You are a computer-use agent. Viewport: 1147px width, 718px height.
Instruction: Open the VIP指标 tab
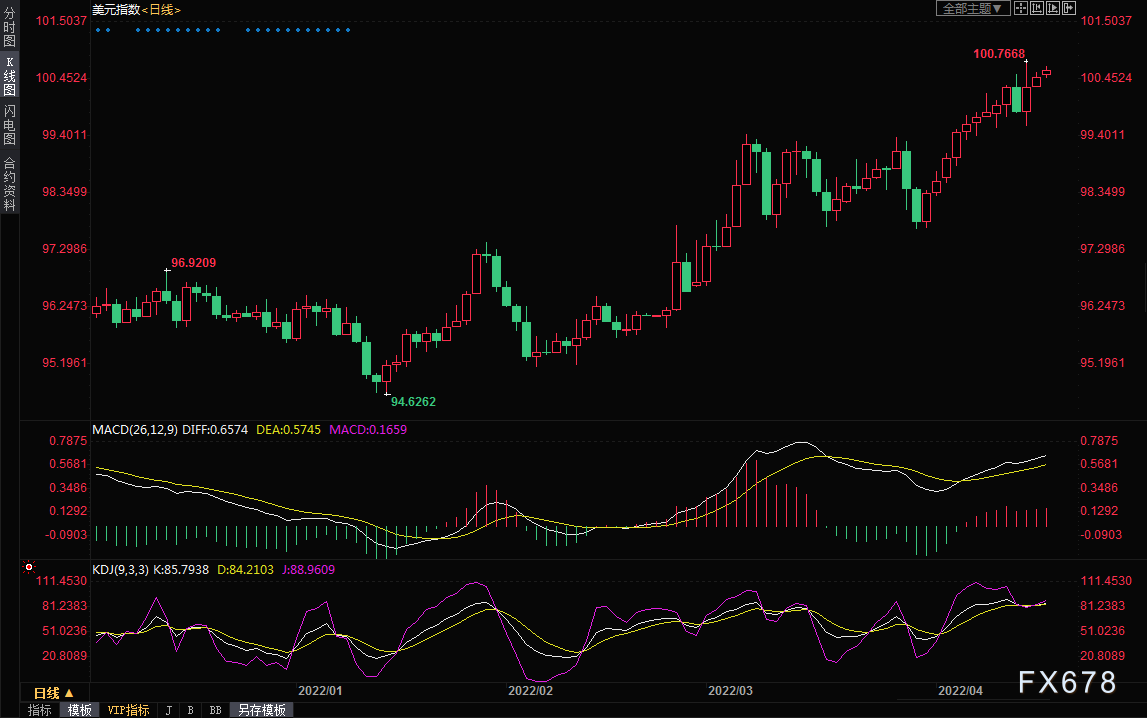(x=128, y=710)
